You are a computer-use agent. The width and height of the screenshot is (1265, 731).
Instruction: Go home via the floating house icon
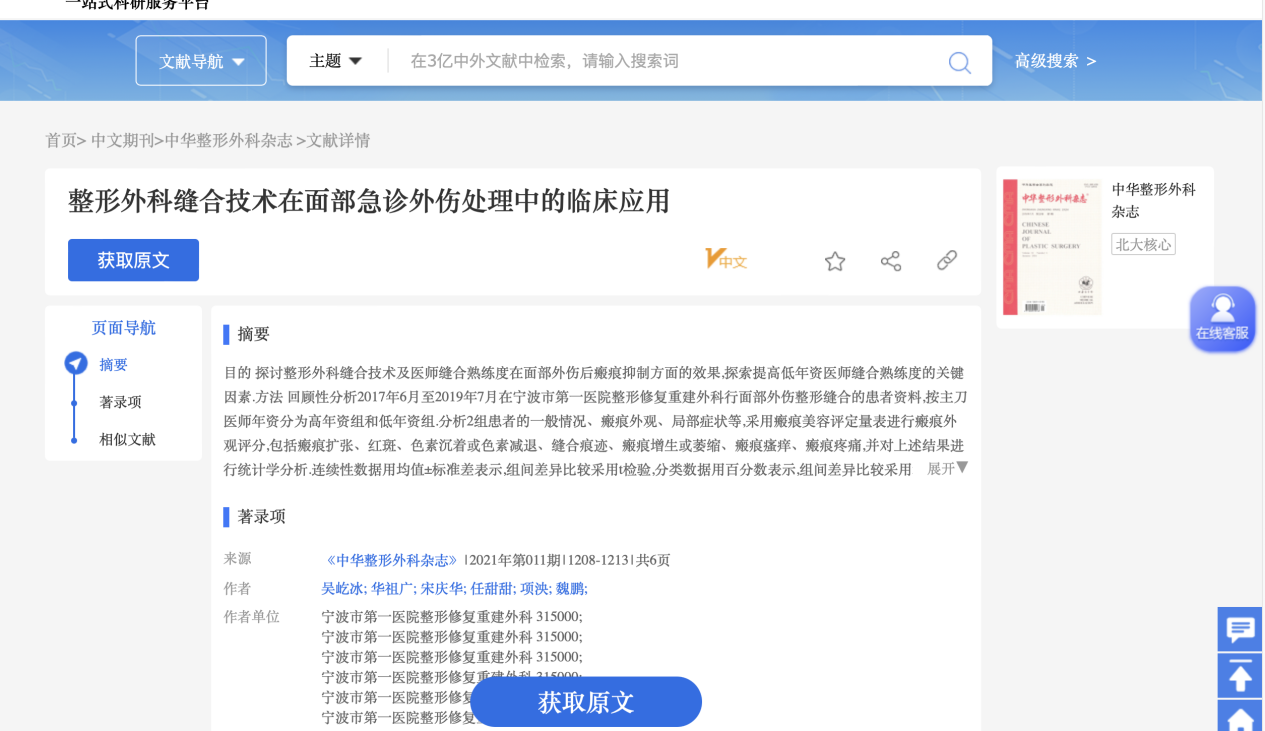pos(1240,717)
